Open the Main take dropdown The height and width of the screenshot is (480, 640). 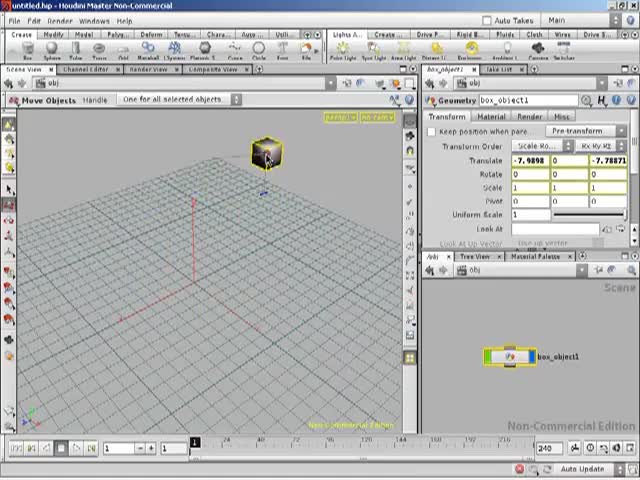(581, 20)
